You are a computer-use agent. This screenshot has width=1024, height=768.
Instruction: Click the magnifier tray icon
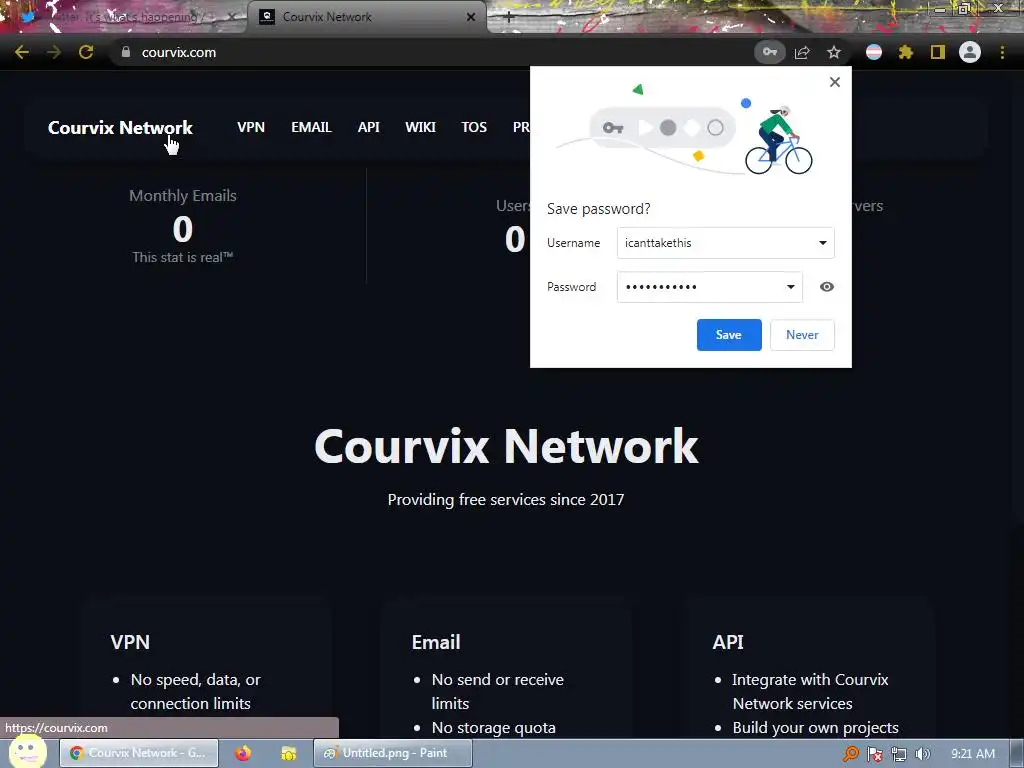[850, 754]
